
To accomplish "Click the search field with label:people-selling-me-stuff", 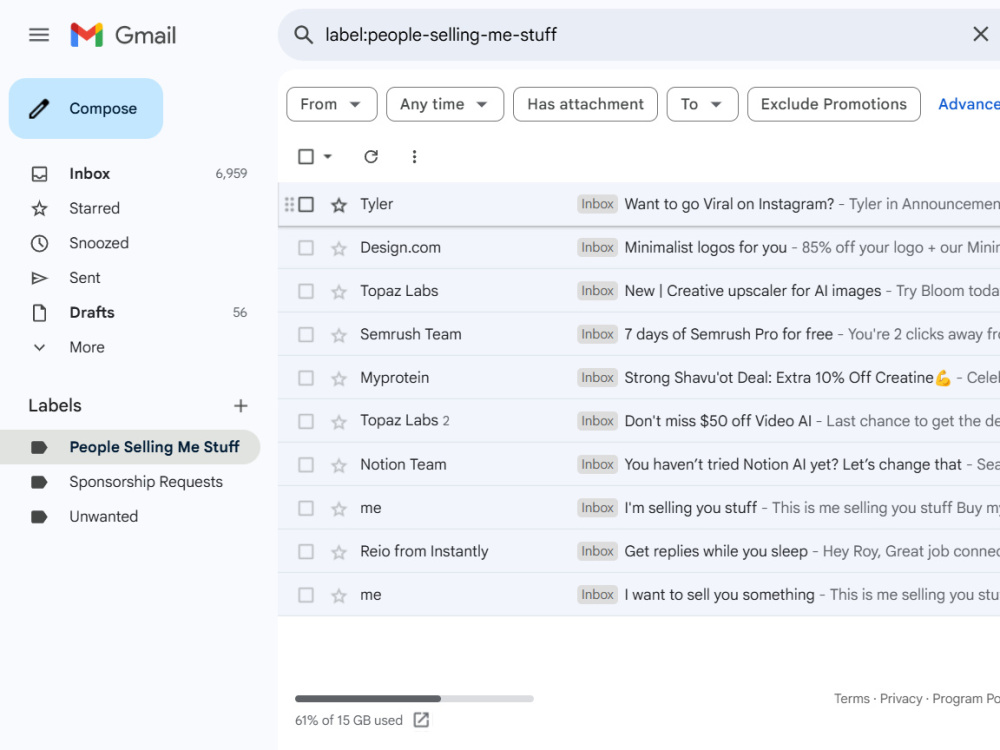I will (x=638, y=34).
